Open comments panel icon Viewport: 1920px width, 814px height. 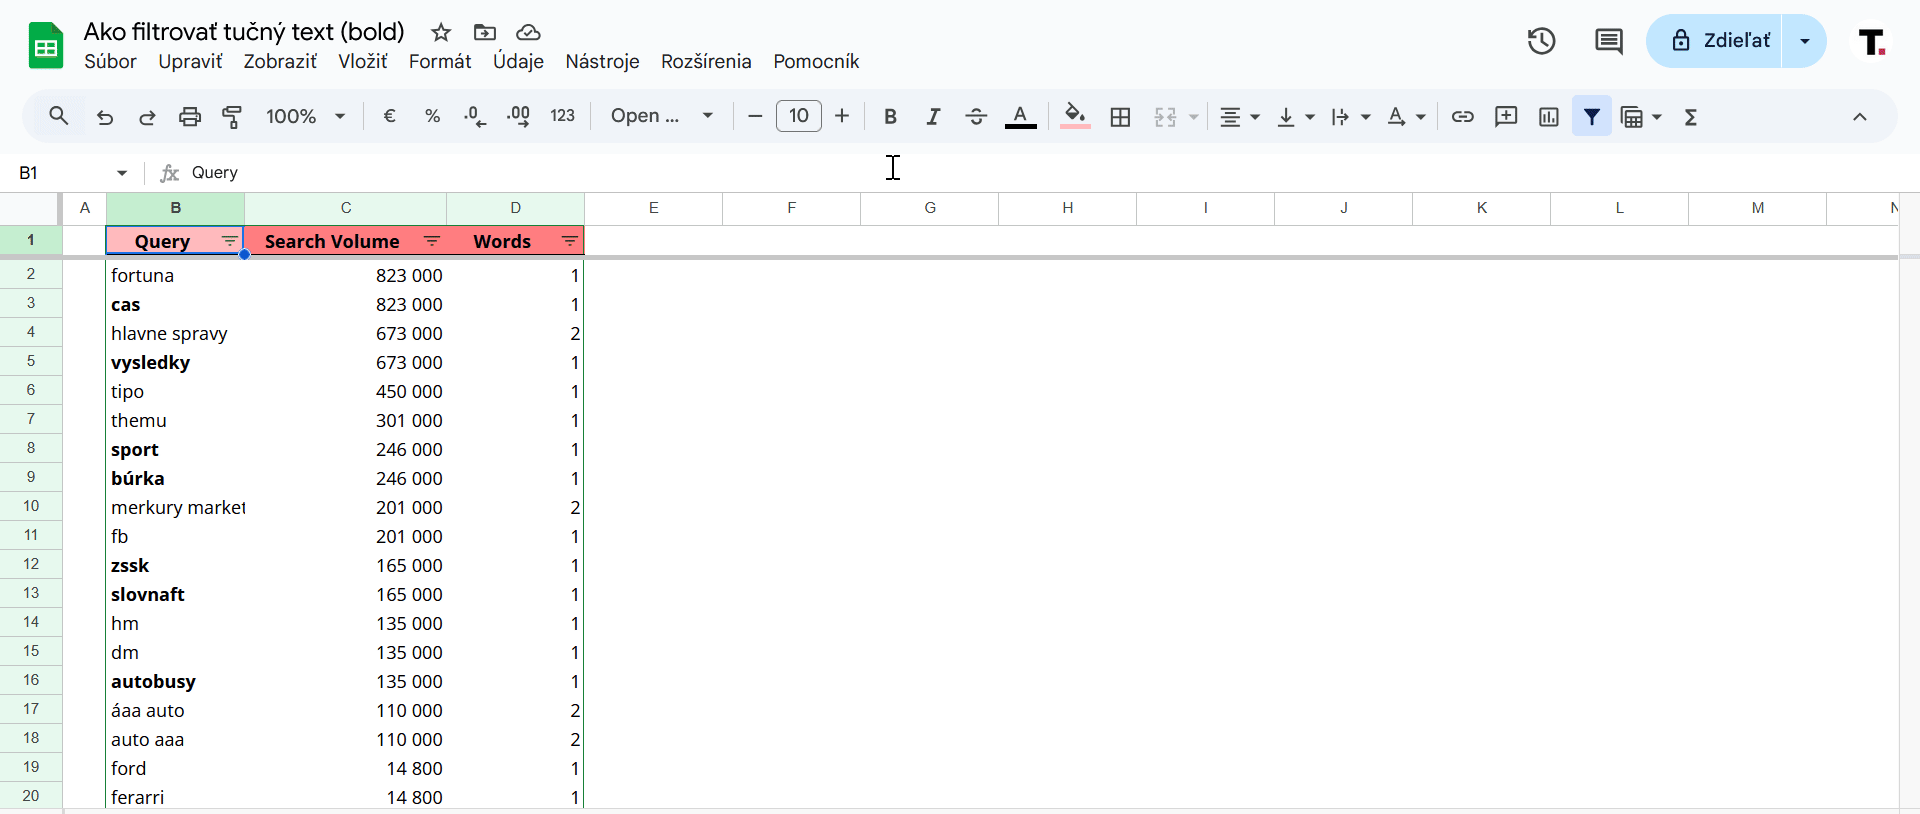pyautogui.click(x=1608, y=41)
